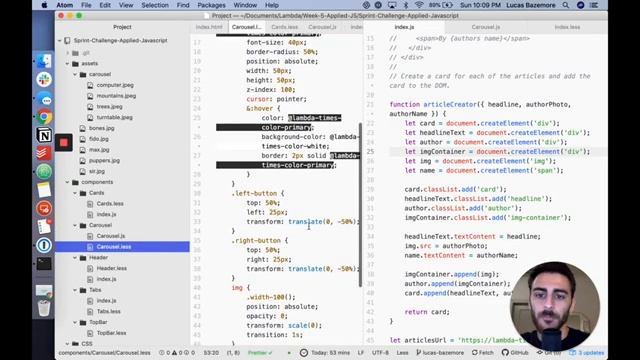Open the AirPlay display menu
This screenshot has height=360, width=640.
tap(392, 5)
